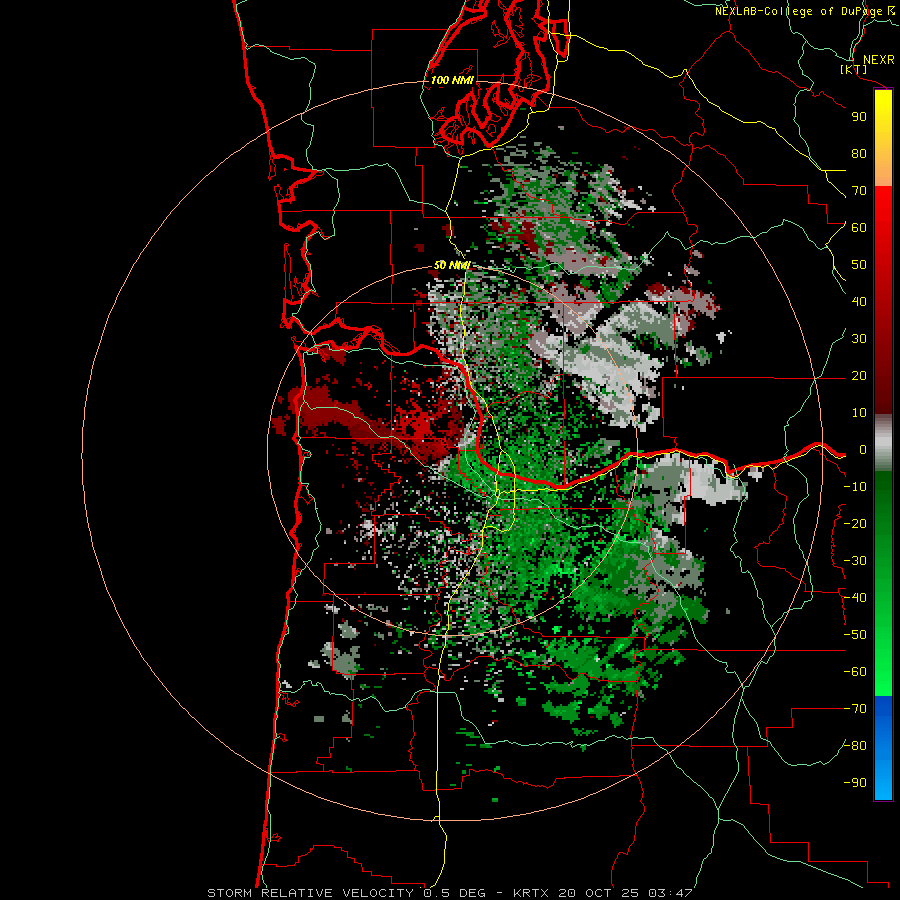Click STORM RELATIVE VELOCITY in the caption

[313, 893]
